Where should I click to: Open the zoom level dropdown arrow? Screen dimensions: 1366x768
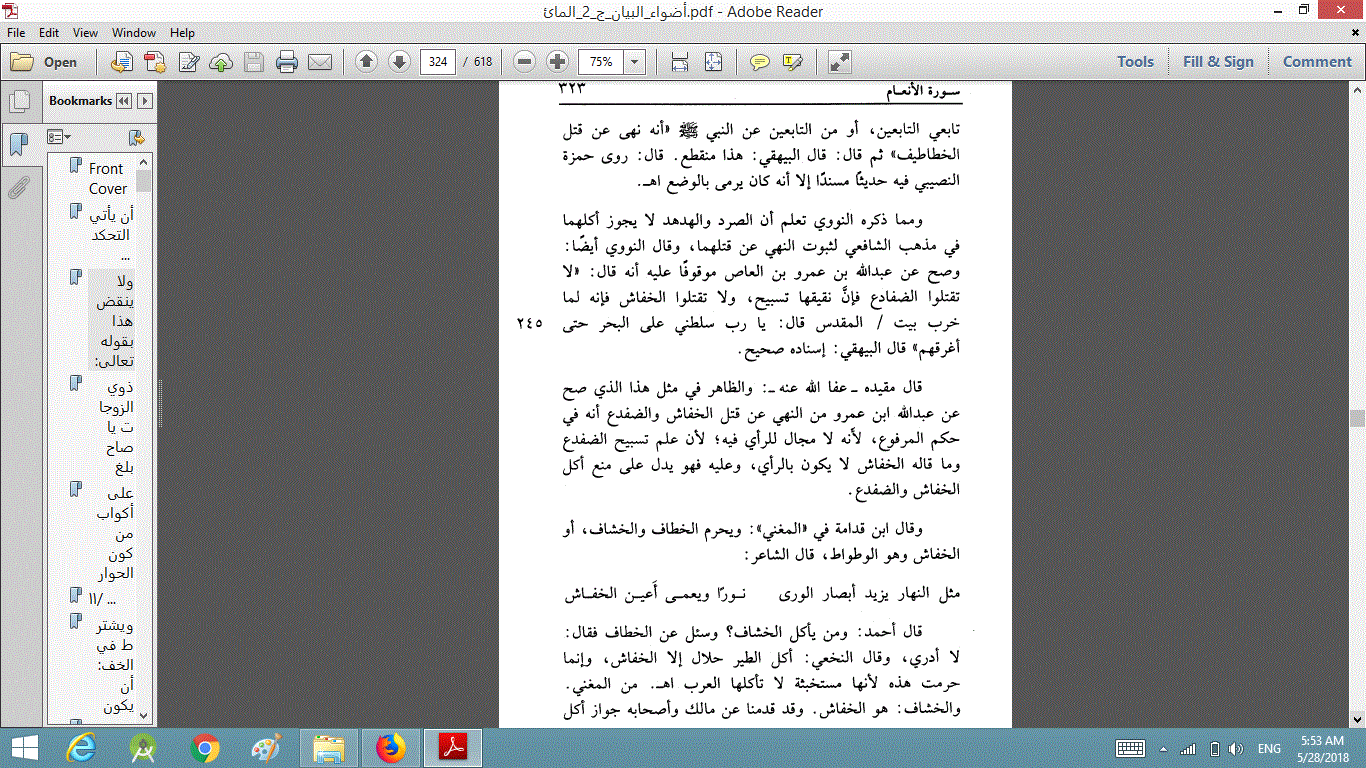(635, 62)
